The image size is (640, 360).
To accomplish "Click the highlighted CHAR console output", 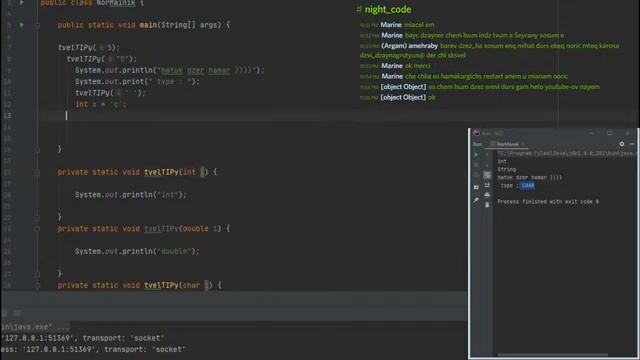I will point(527,186).
